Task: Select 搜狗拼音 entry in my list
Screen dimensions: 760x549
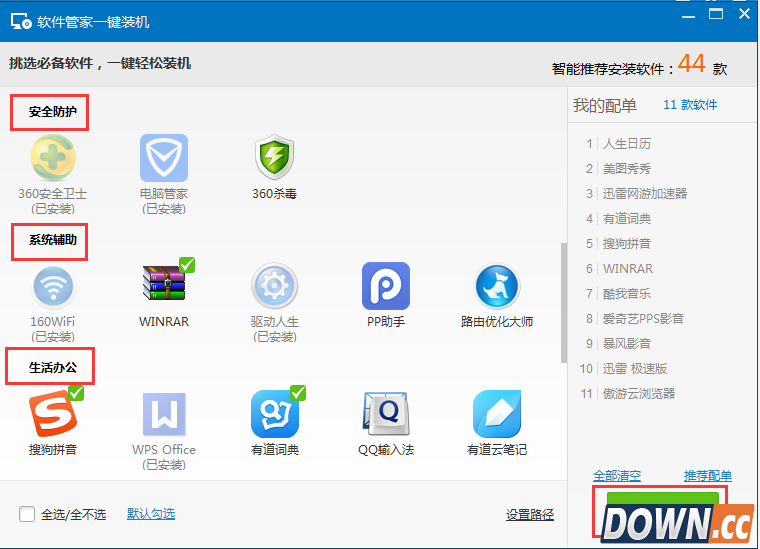Action: tap(627, 244)
